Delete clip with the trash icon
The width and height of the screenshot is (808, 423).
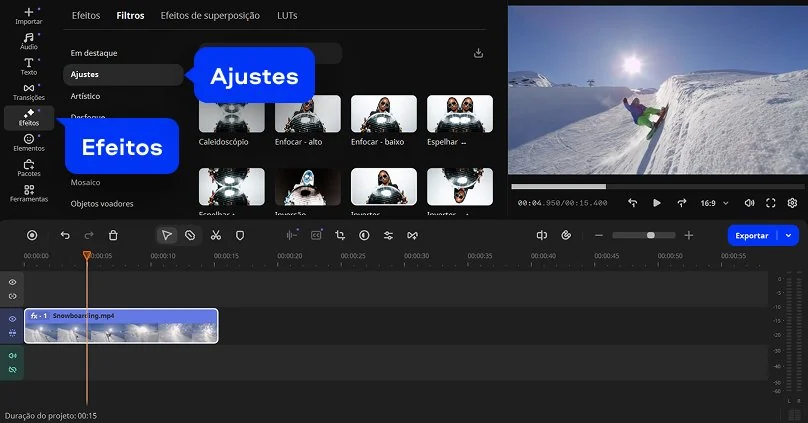[113, 235]
